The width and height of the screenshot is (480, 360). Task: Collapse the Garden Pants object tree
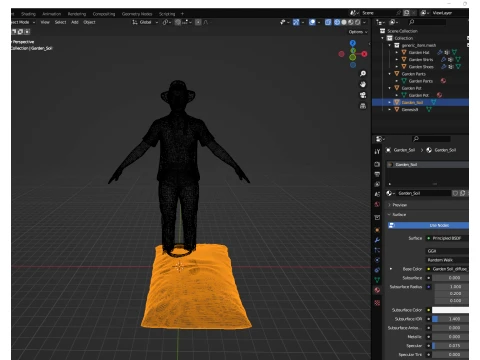pyautogui.click(x=389, y=74)
